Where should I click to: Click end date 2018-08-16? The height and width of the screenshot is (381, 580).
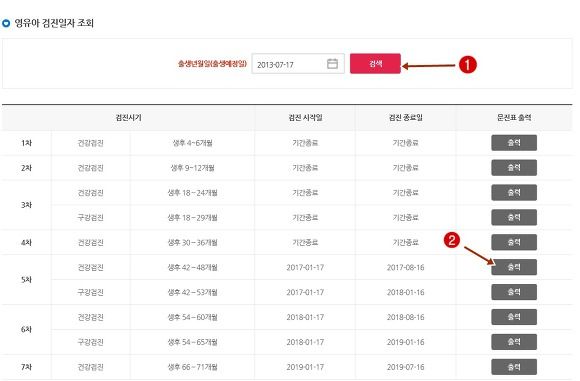point(405,317)
